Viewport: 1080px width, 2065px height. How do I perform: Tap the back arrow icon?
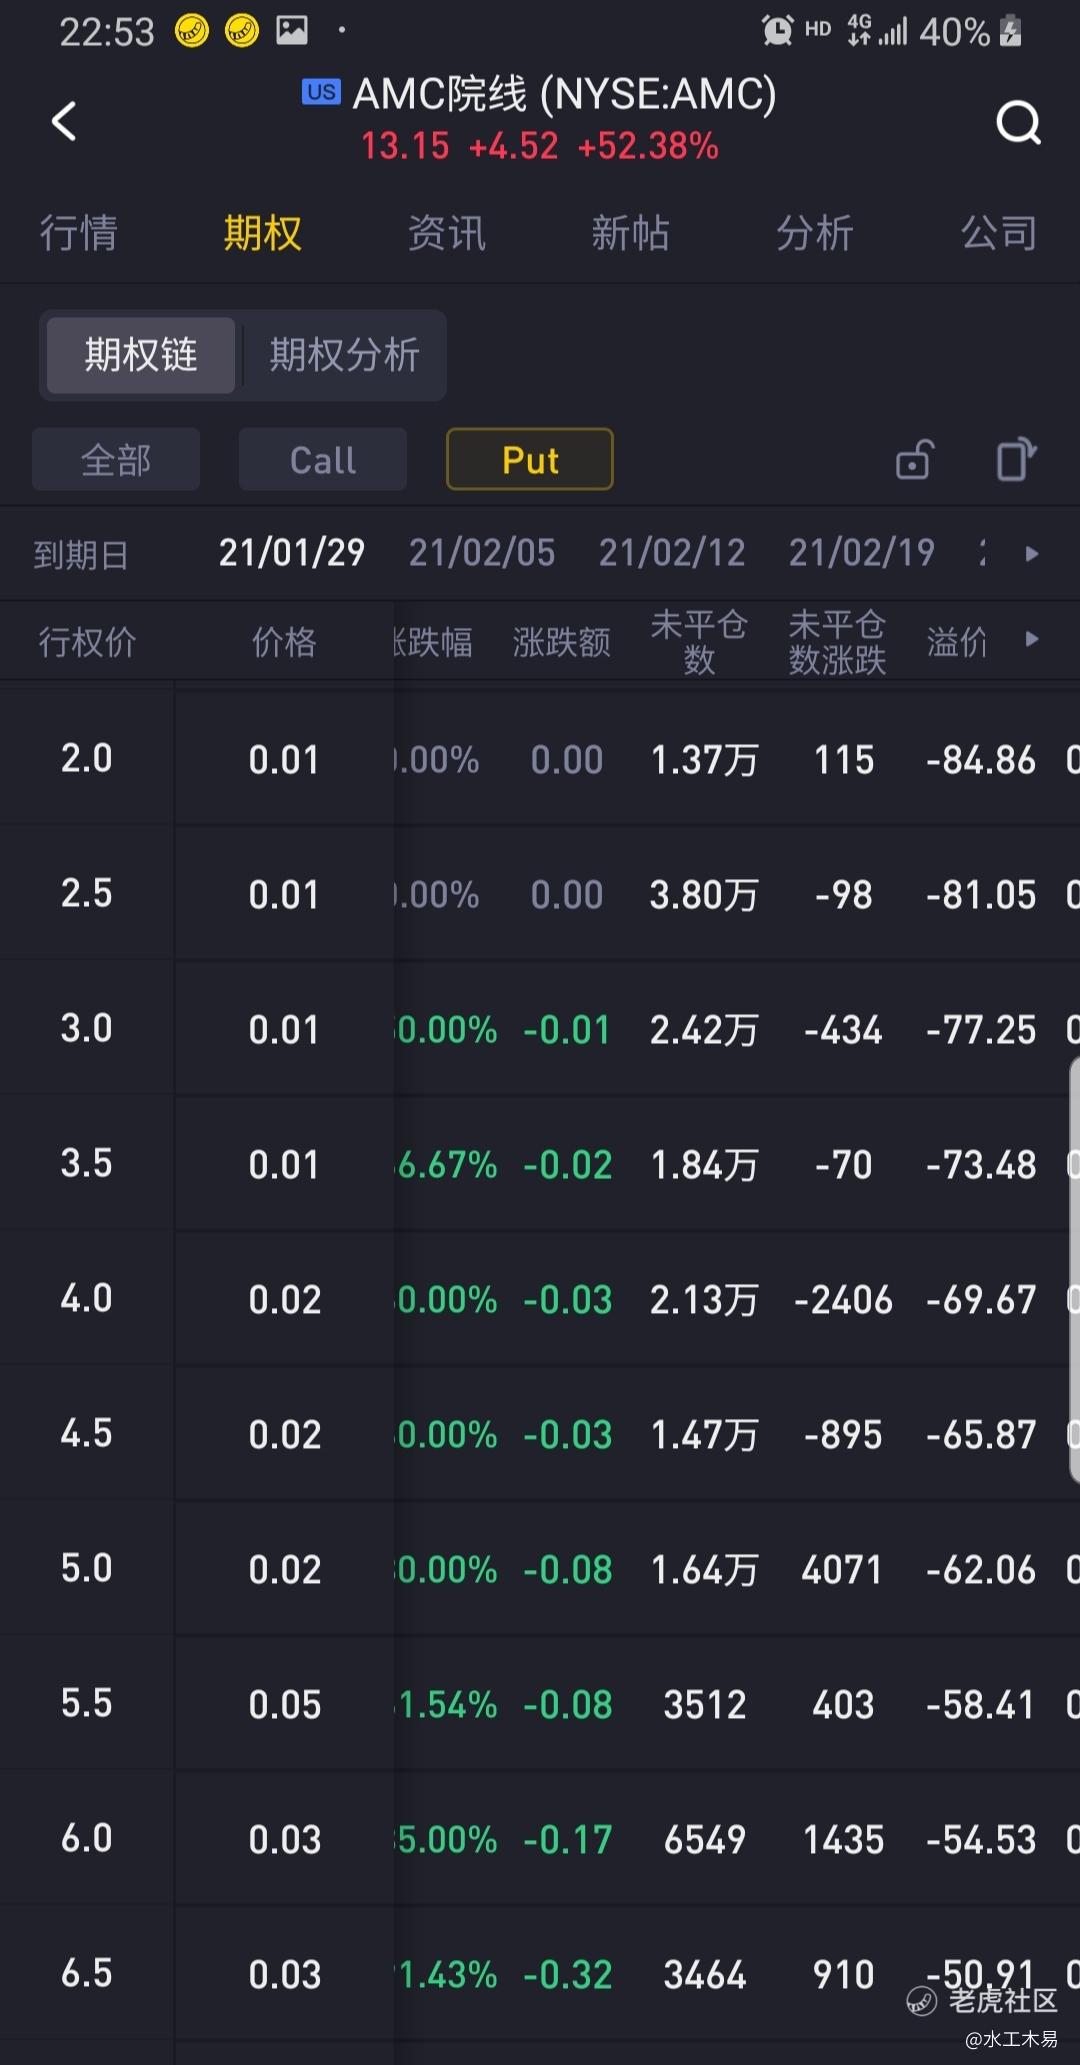click(64, 122)
